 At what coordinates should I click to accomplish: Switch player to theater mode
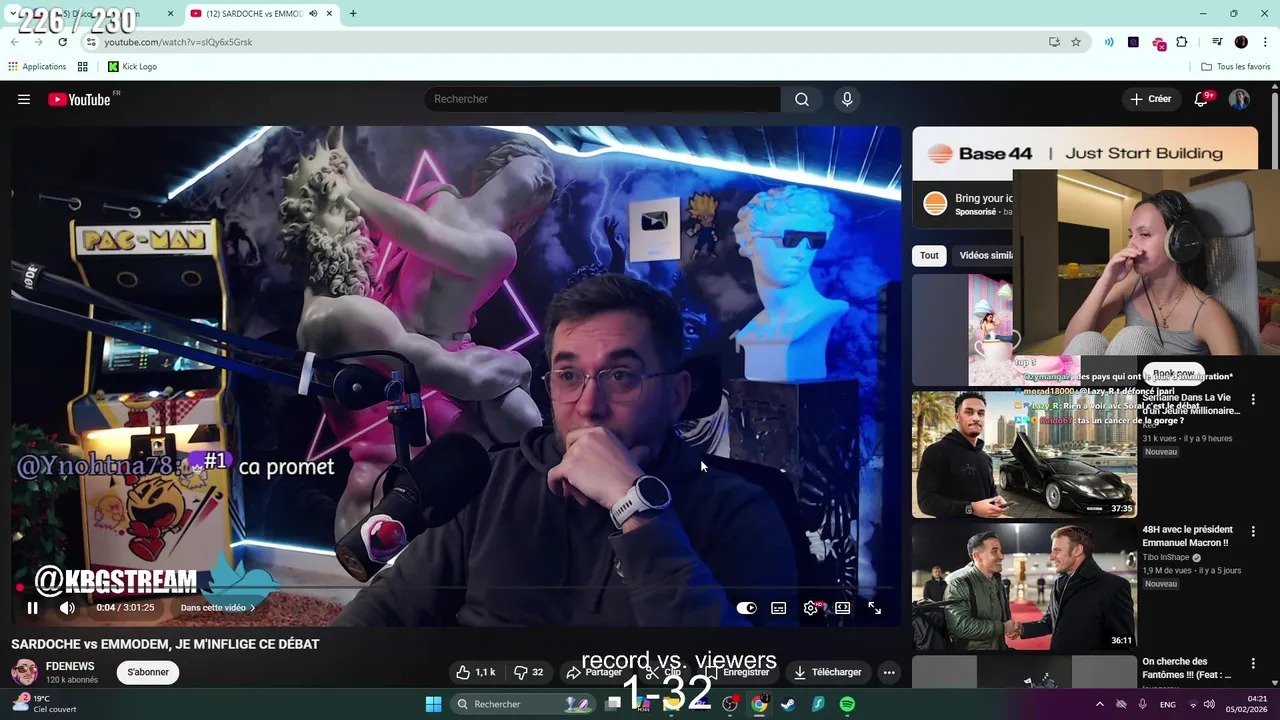[843, 607]
